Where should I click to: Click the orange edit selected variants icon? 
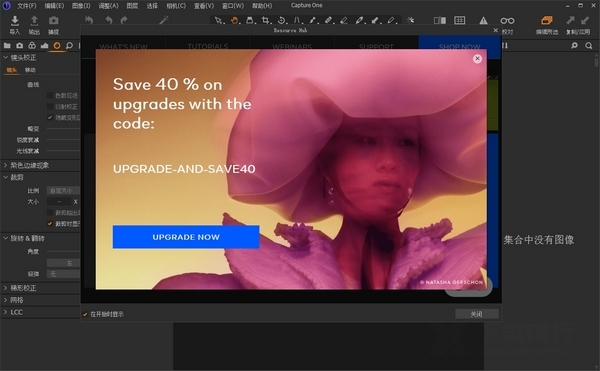point(547,20)
